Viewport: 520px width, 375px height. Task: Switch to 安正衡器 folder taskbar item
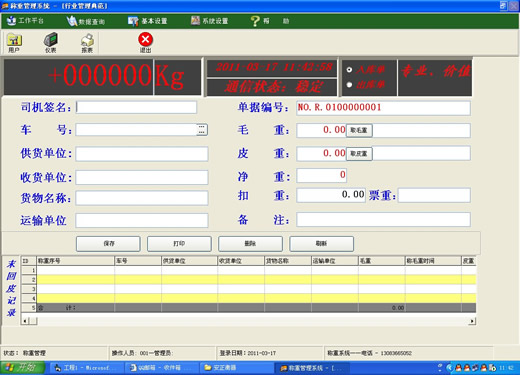237,368
